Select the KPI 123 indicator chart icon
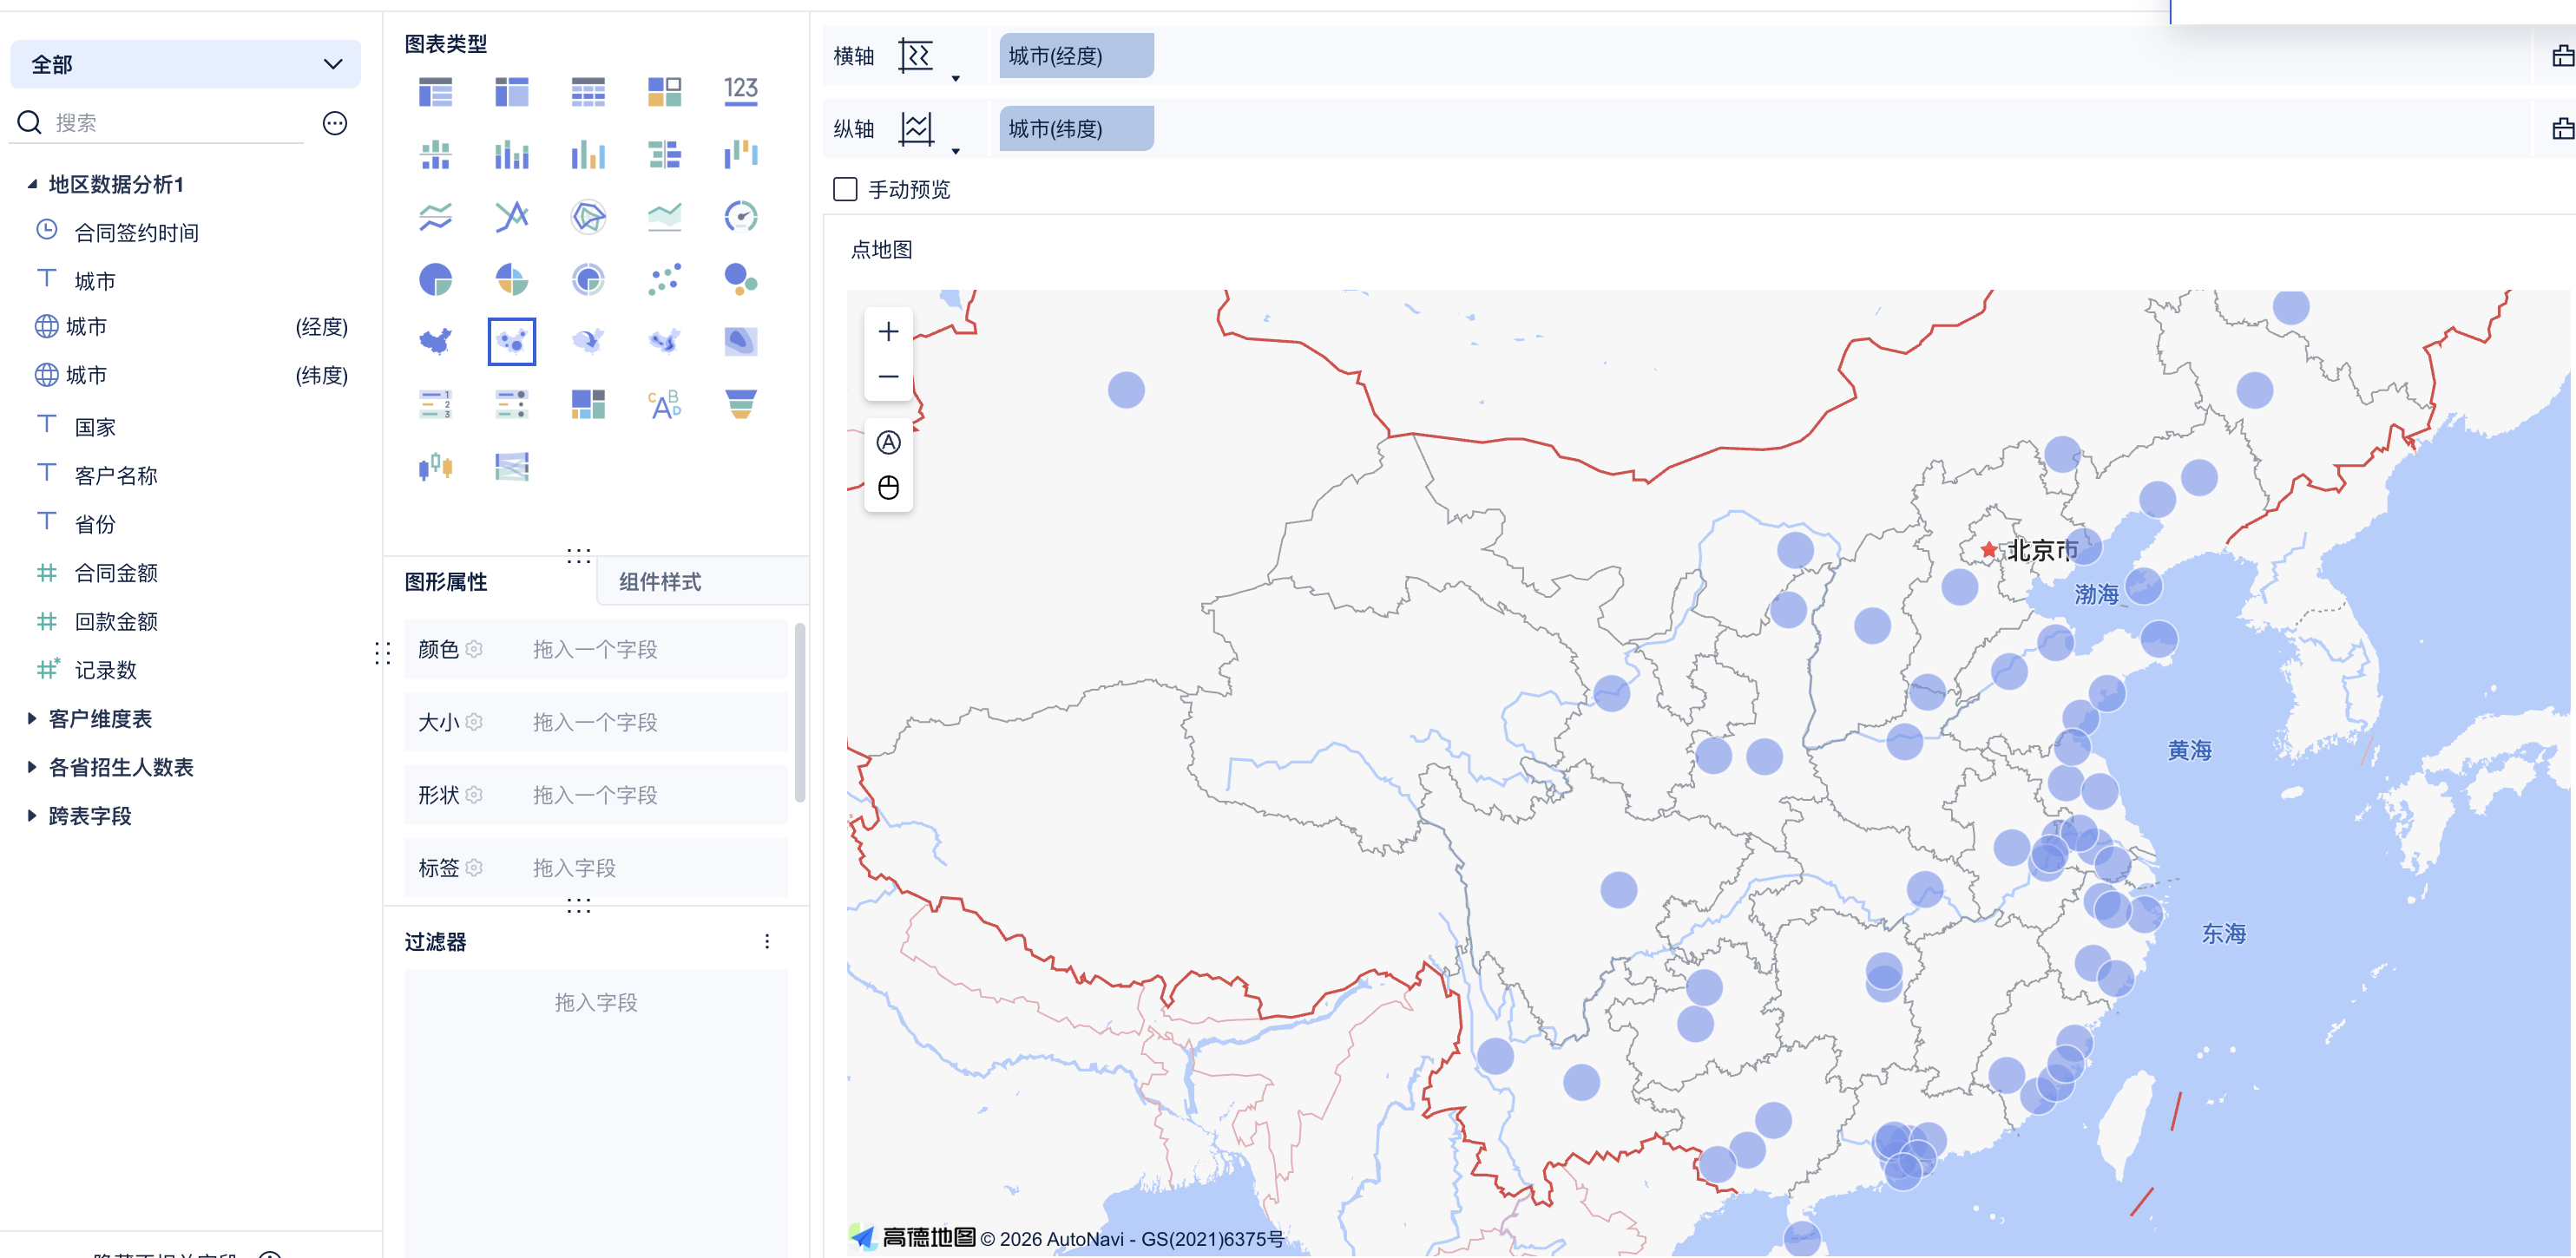Viewport: 2576px width, 1258px height. (x=740, y=91)
